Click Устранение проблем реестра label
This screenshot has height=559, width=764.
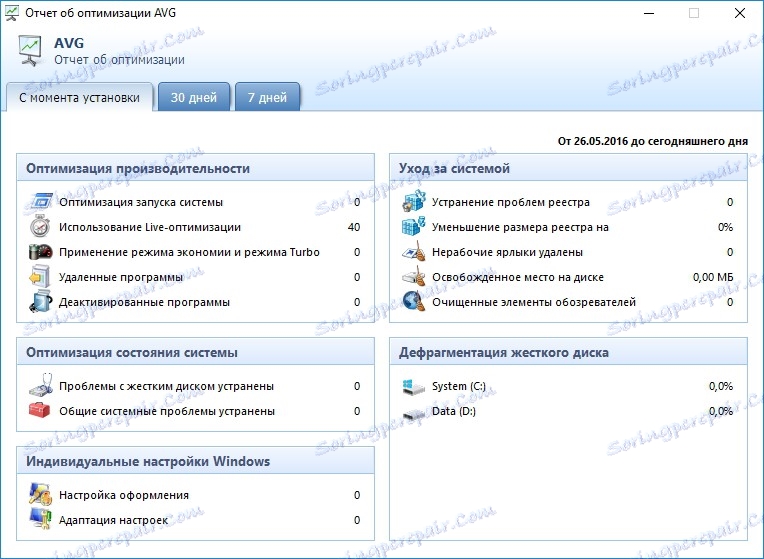point(511,202)
